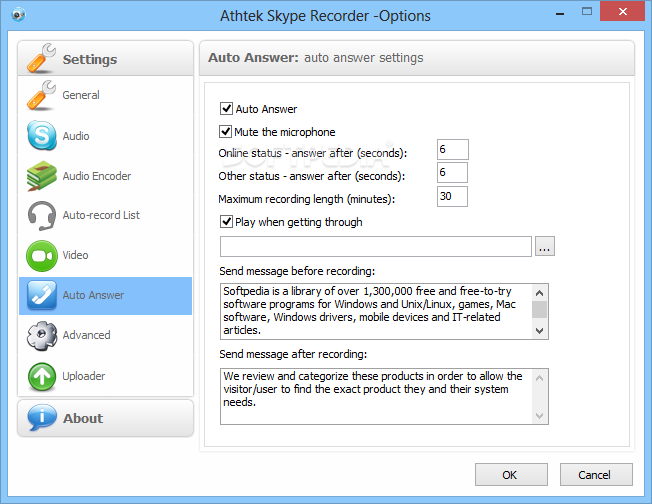Click the before-recording scrollbar thumb
The height and width of the screenshot is (504, 652).
[x=540, y=309]
